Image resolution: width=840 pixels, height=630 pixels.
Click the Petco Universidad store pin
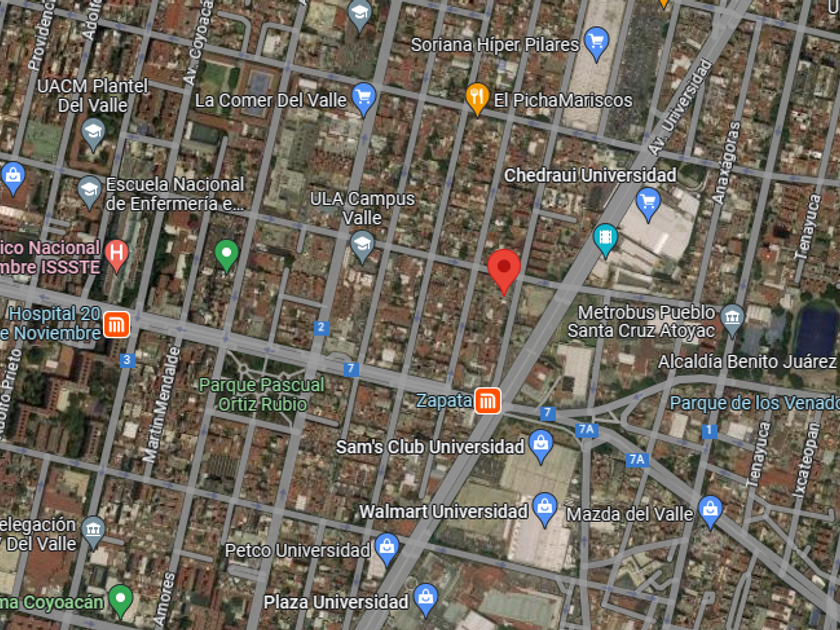point(387,549)
